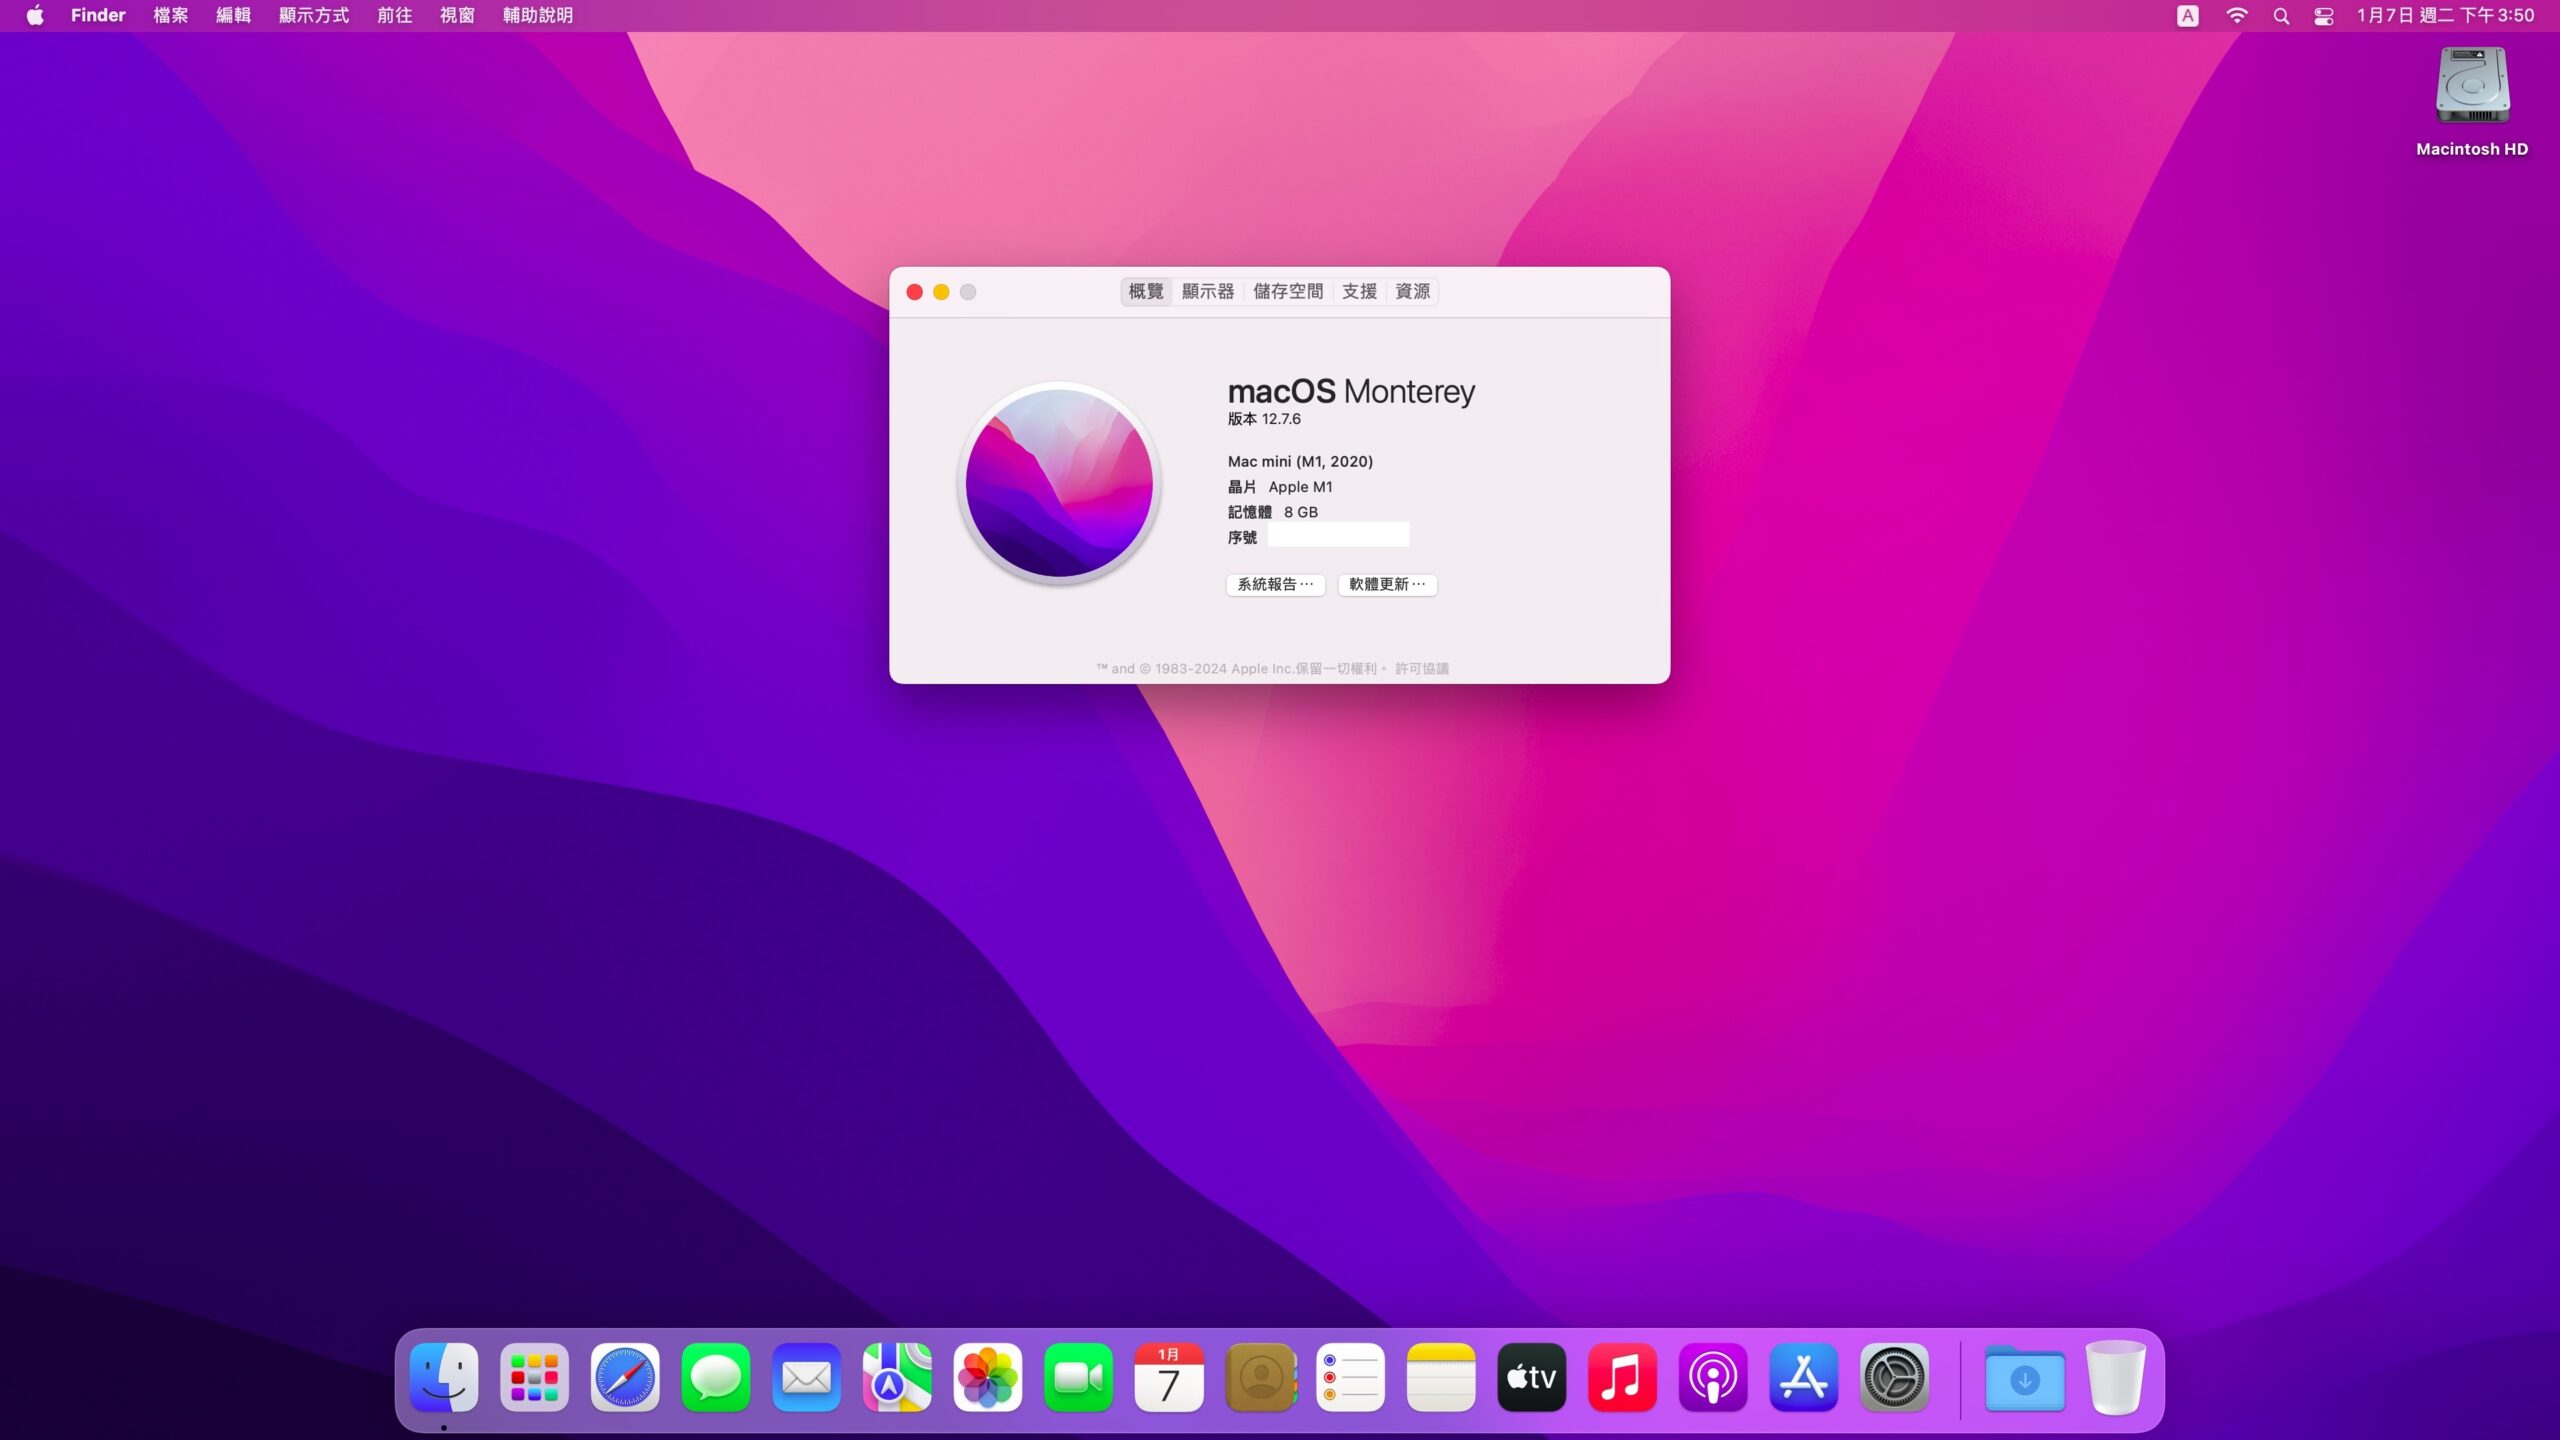Viewport: 2560px width, 1440px height.
Task: Open Downloads folder stack in Dock
Action: click(2025, 1378)
